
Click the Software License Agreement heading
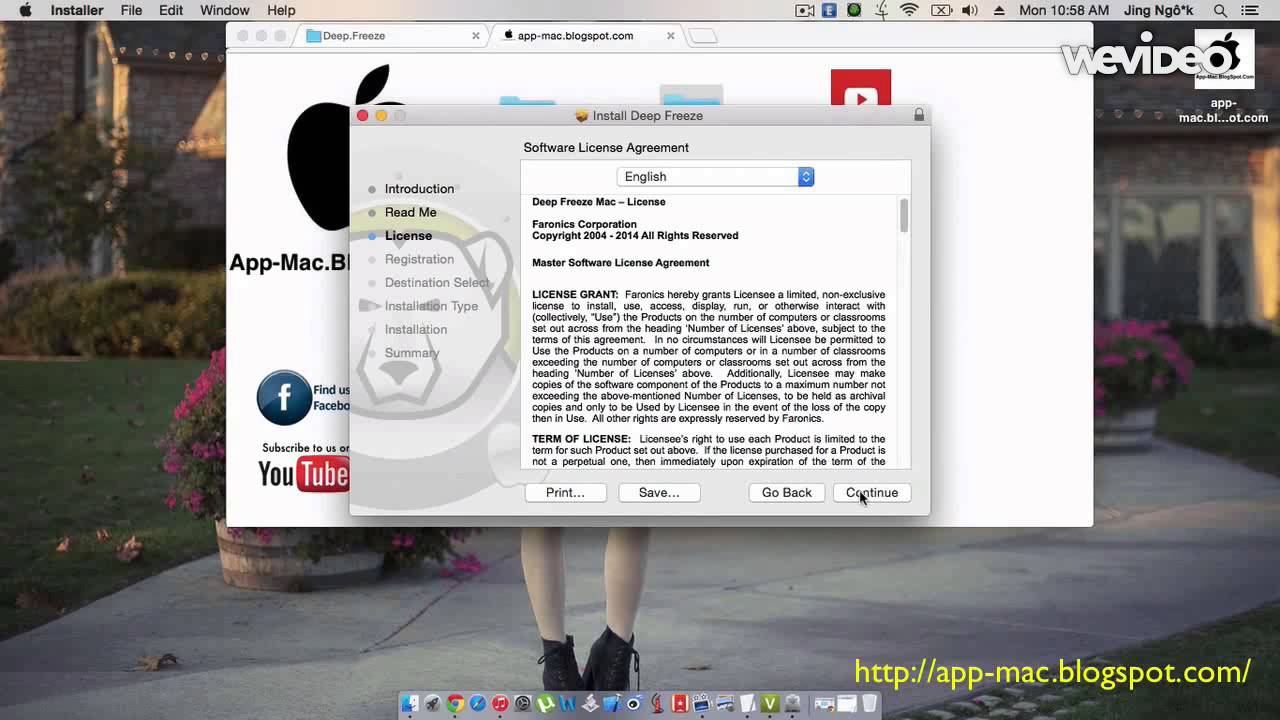point(606,147)
